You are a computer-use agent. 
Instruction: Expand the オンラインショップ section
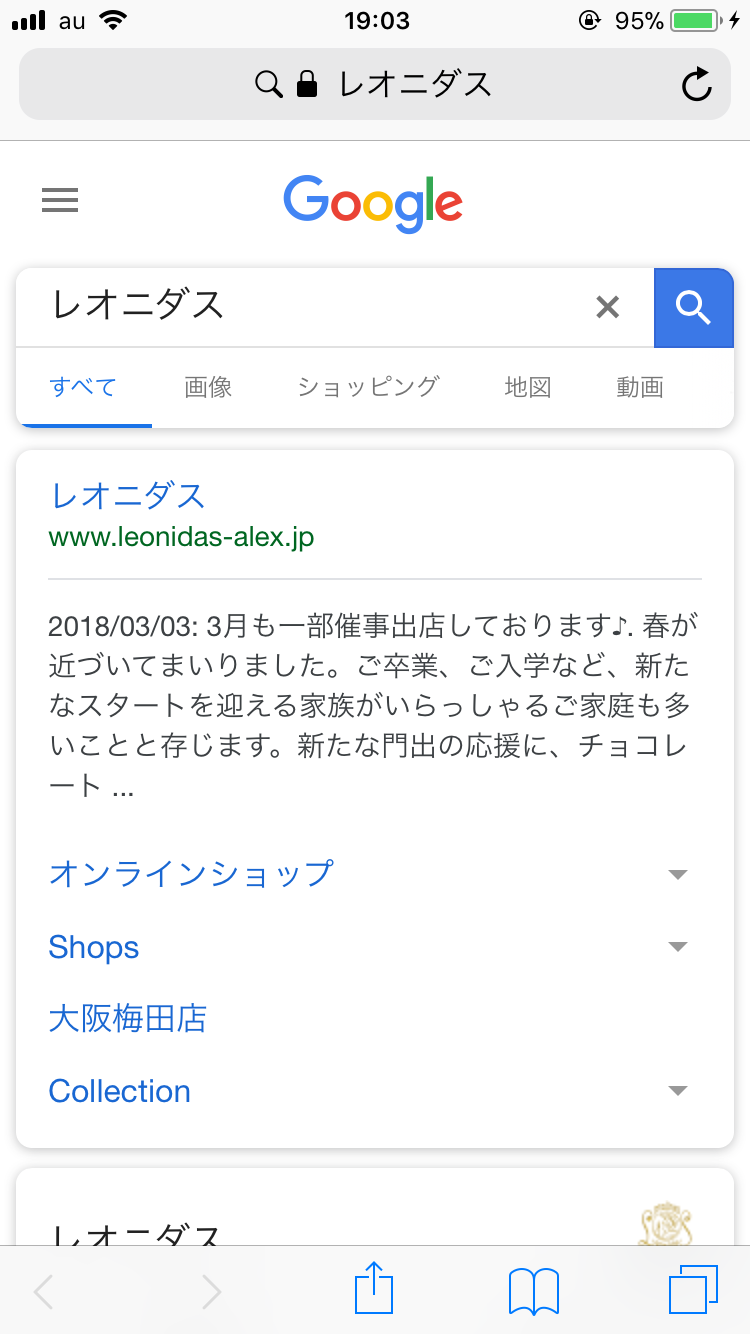pos(677,874)
